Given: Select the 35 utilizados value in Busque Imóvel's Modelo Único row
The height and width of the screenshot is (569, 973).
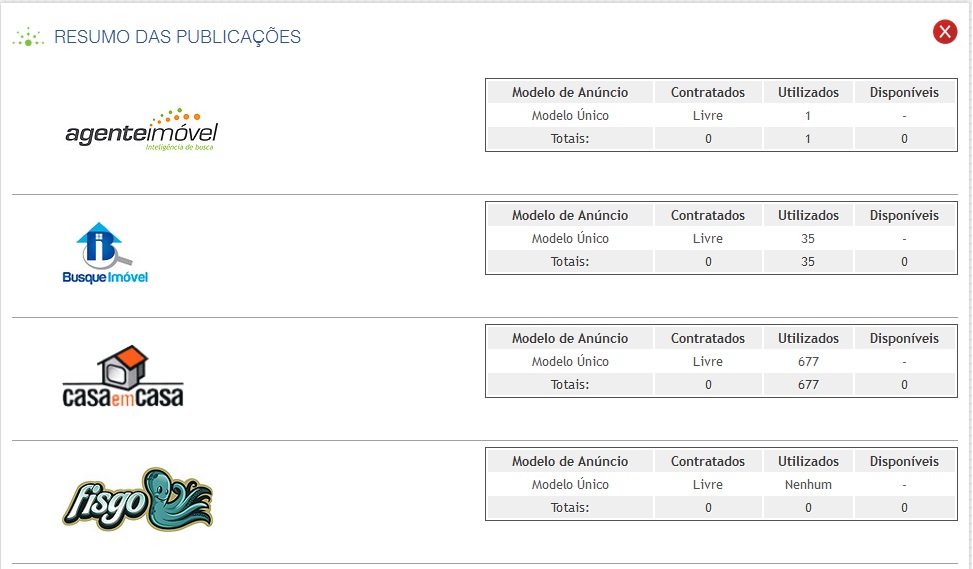Looking at the screenshot, I should coord(808,238).
